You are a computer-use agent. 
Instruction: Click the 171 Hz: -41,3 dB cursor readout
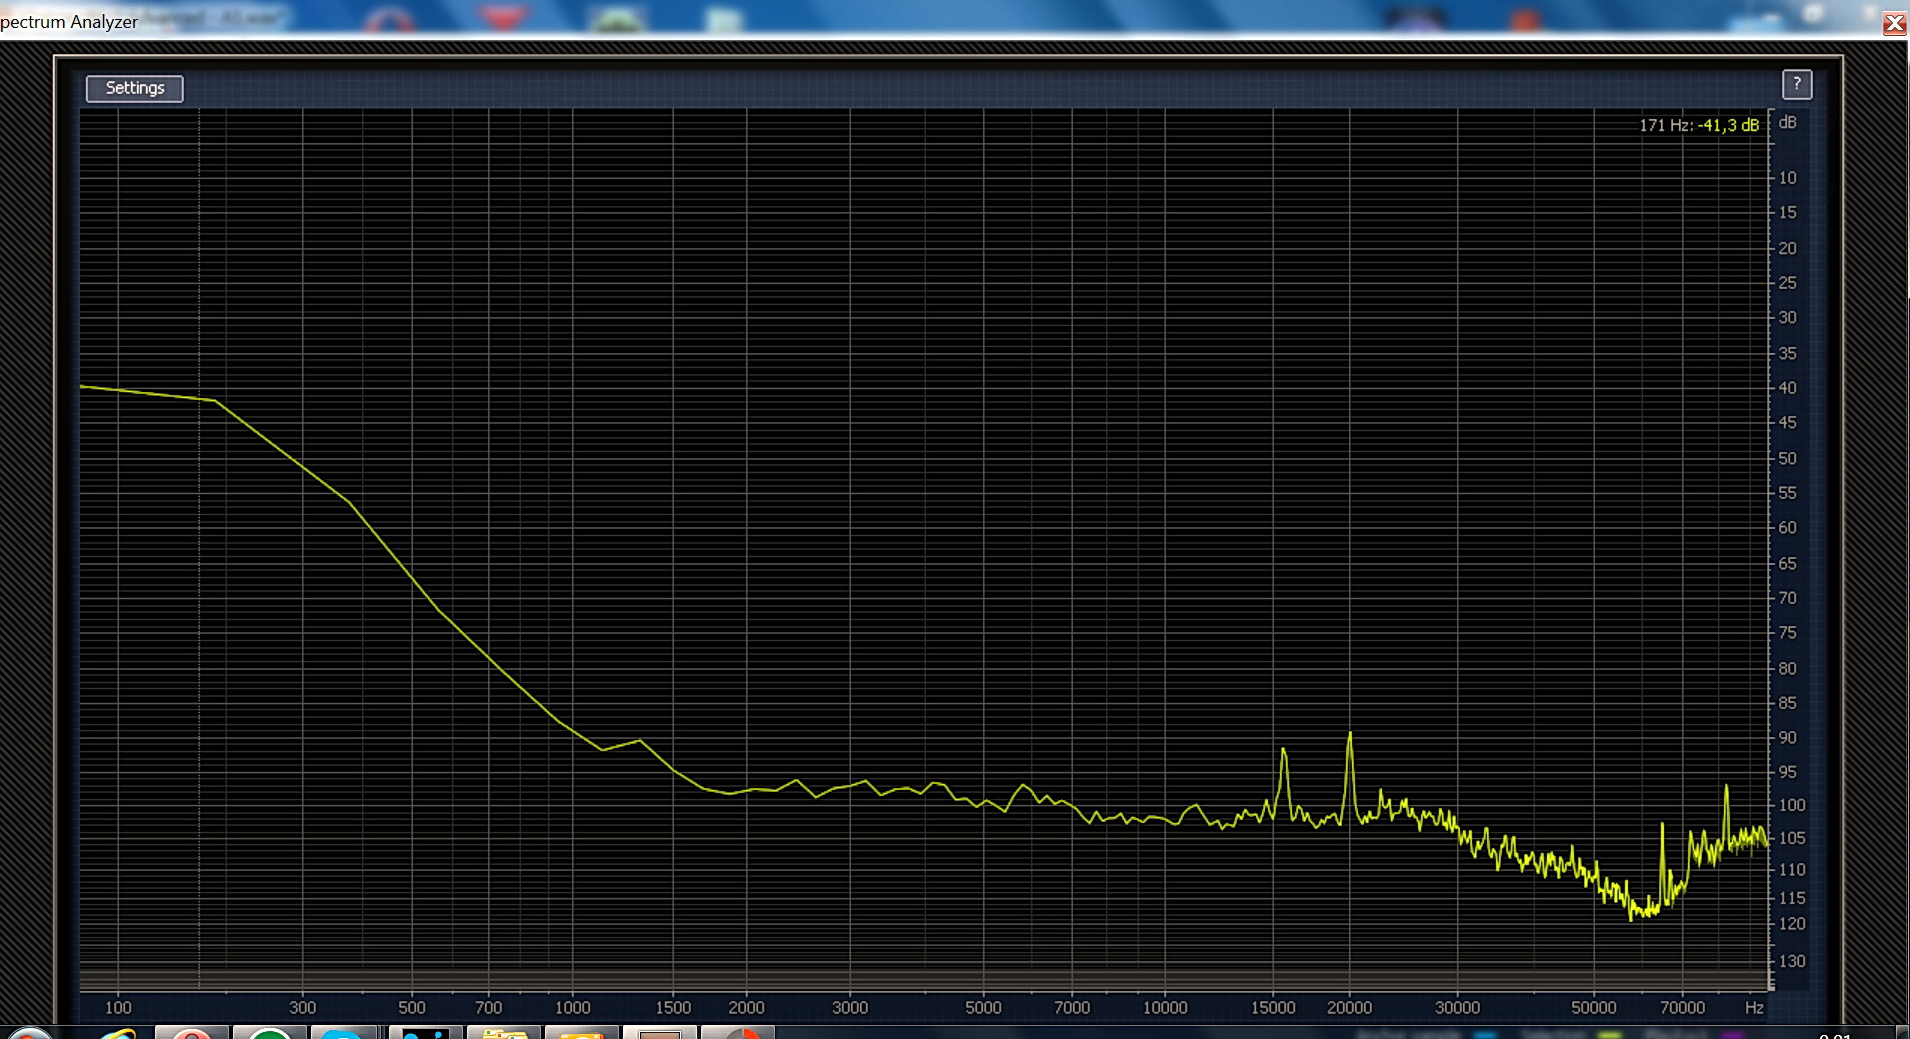(1698, 125)
